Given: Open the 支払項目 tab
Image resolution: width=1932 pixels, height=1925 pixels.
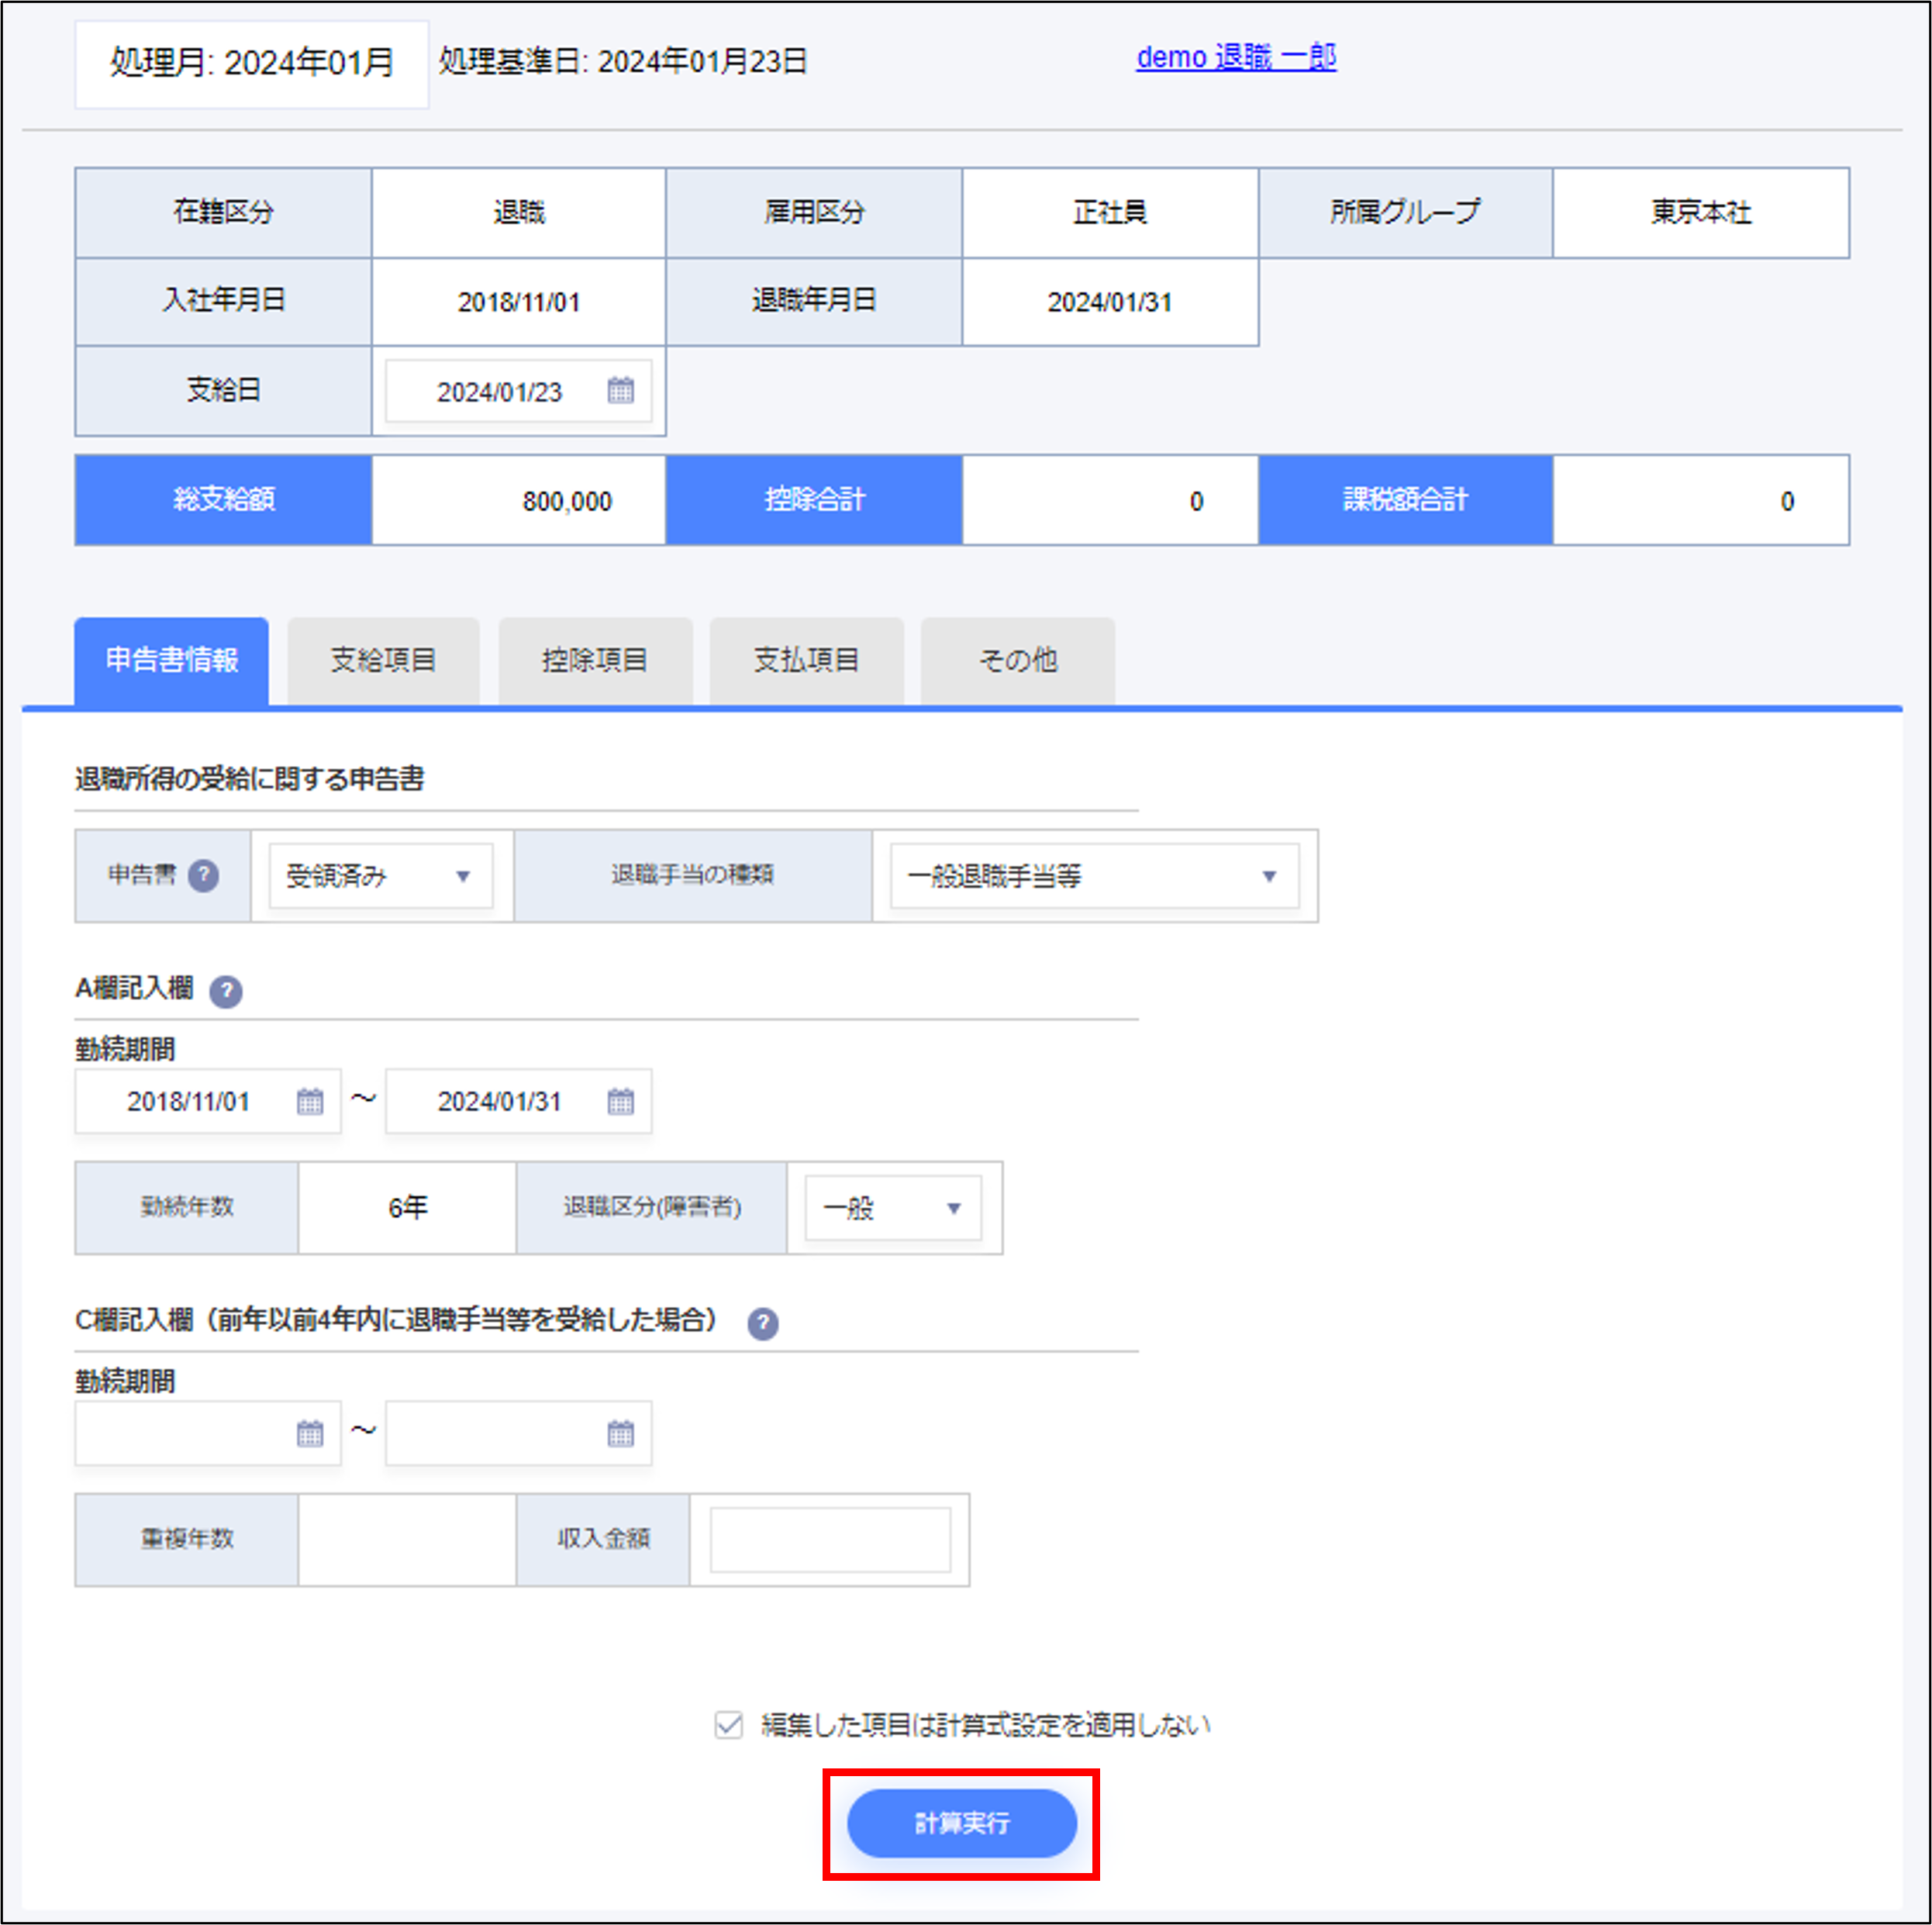Looking at the screenshot, I should pyautogui.click(x=806, y=659).
